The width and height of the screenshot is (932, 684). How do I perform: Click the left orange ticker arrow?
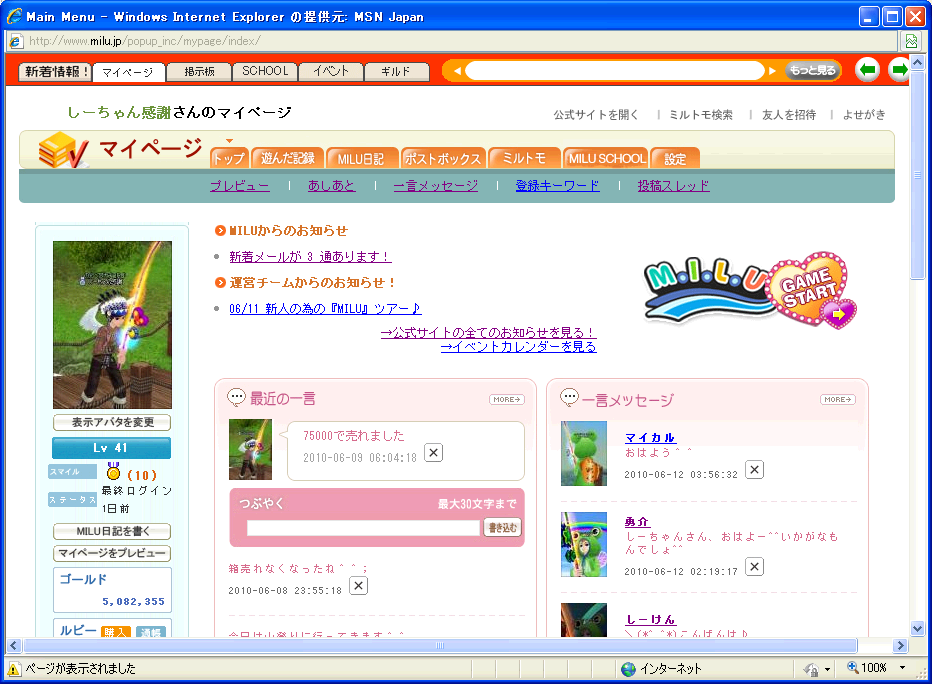coord(455,71)
